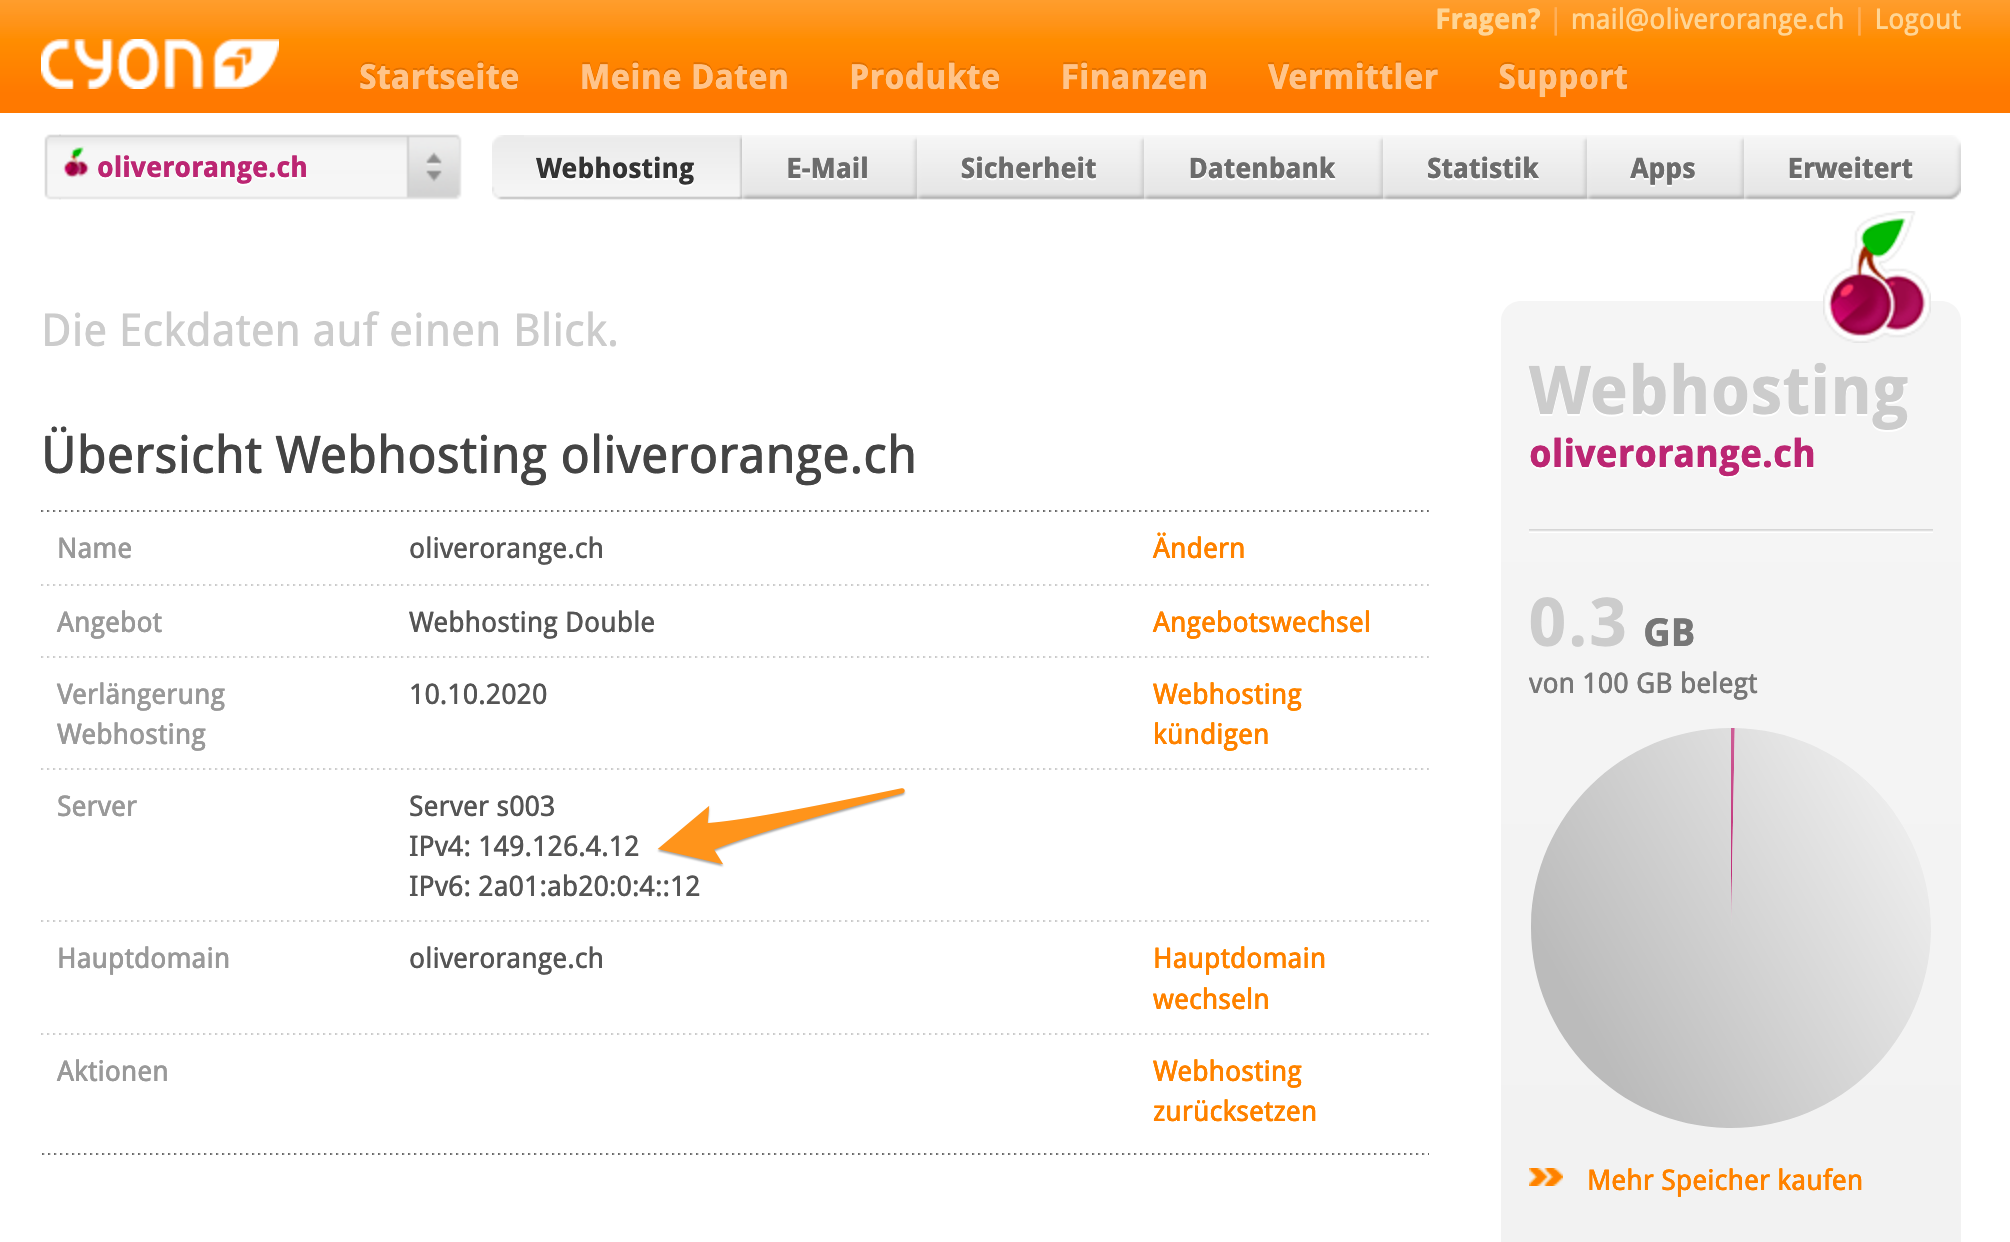
Task: Switch to the Statistik tab
Action: (1483, 168)
